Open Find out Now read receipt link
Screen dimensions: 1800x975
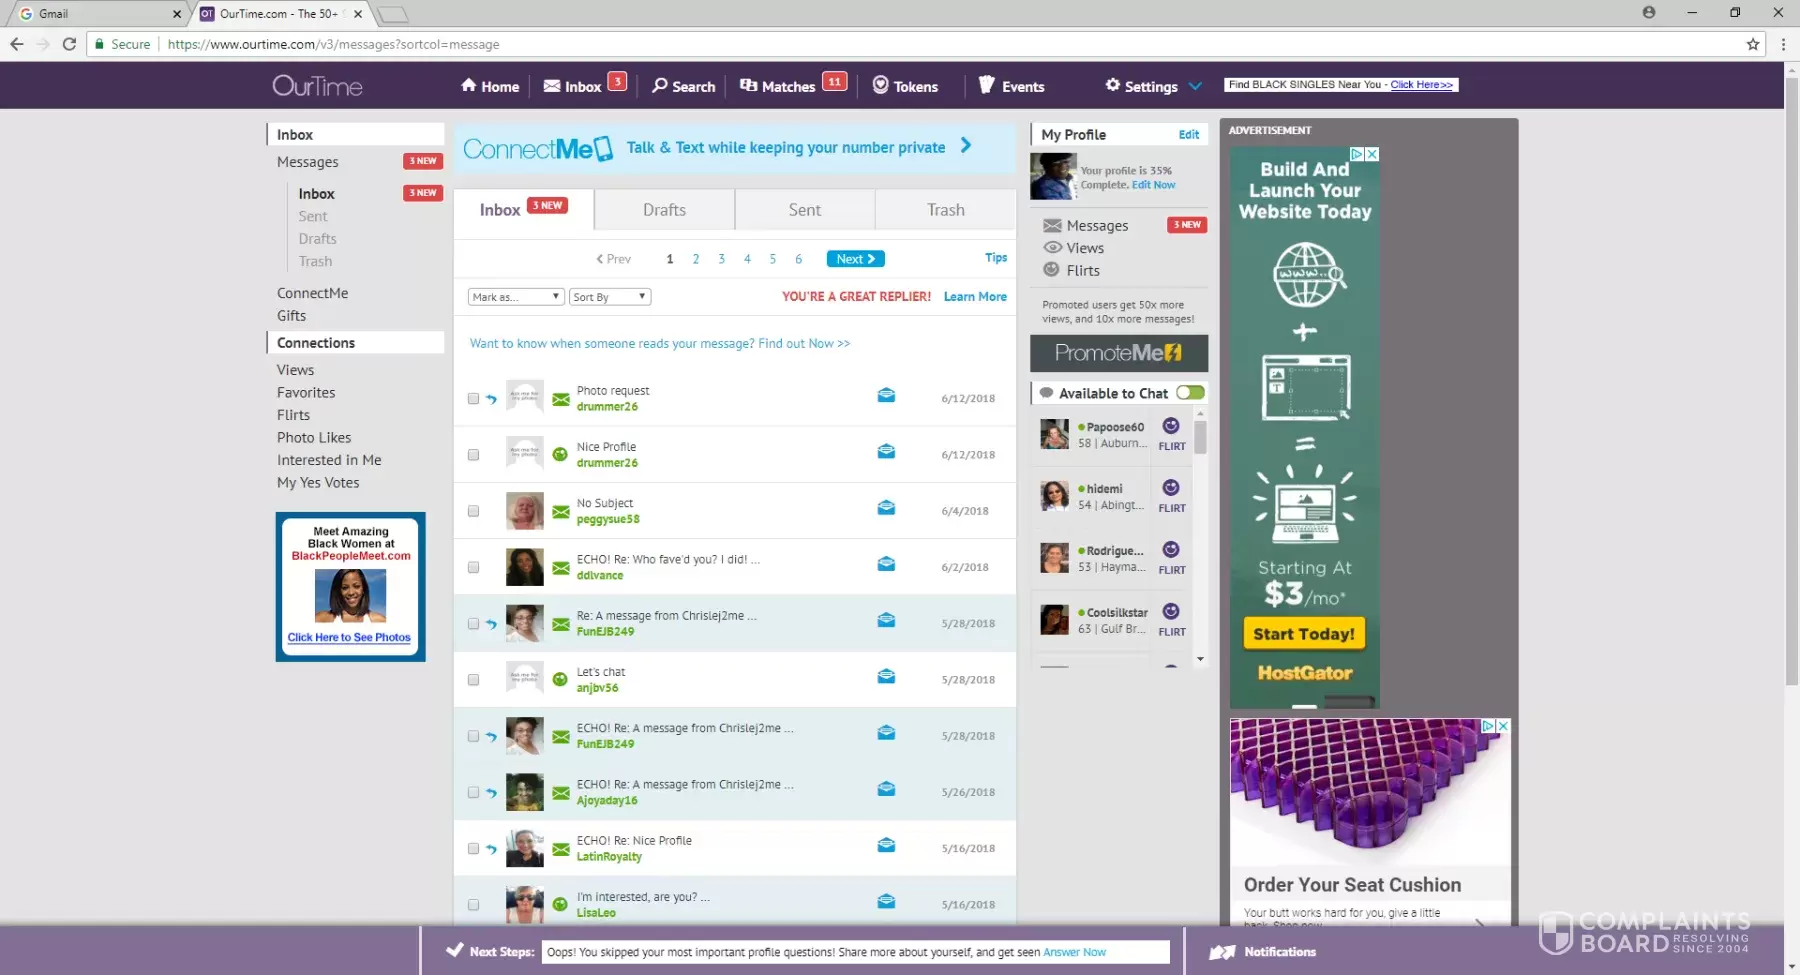tap(804, 344)
